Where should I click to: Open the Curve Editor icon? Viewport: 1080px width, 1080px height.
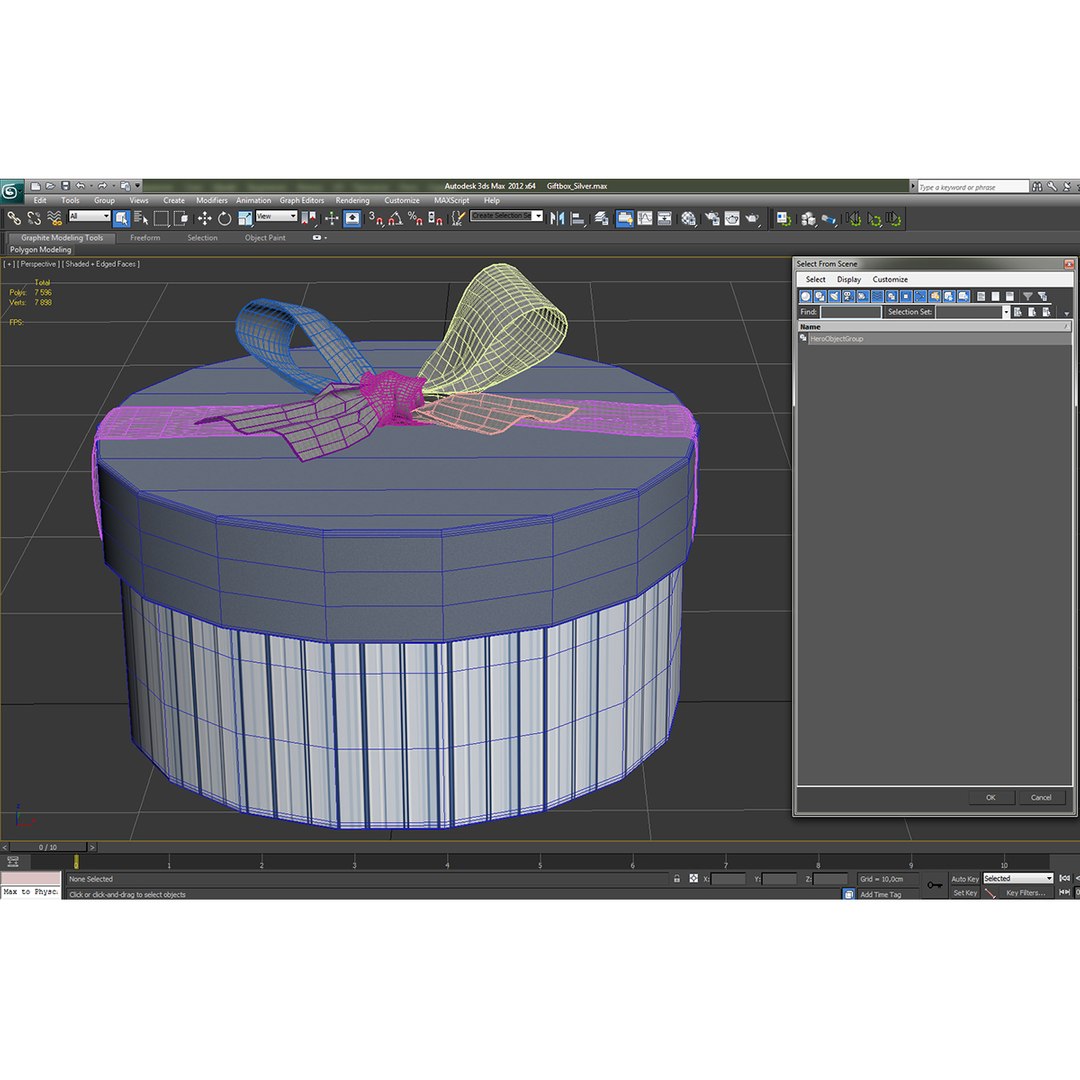point(645,218)
